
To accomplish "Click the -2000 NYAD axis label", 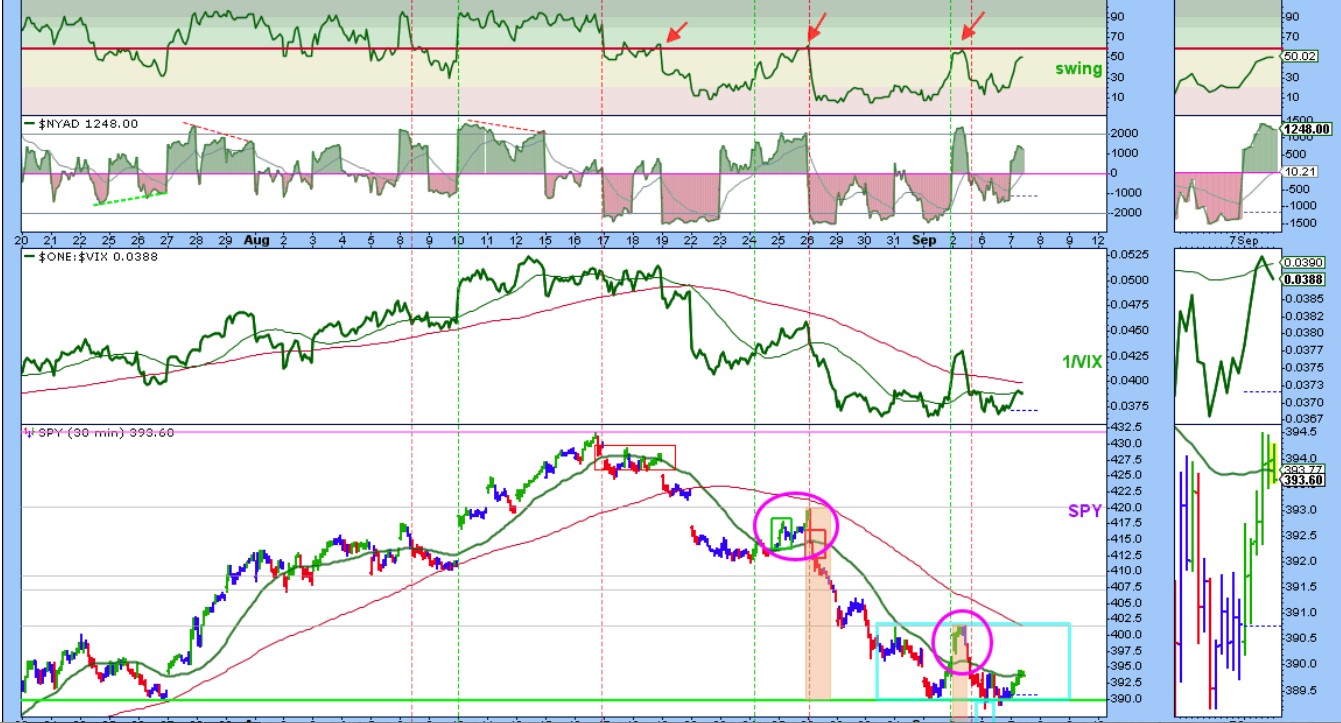I will (1127, 212).
